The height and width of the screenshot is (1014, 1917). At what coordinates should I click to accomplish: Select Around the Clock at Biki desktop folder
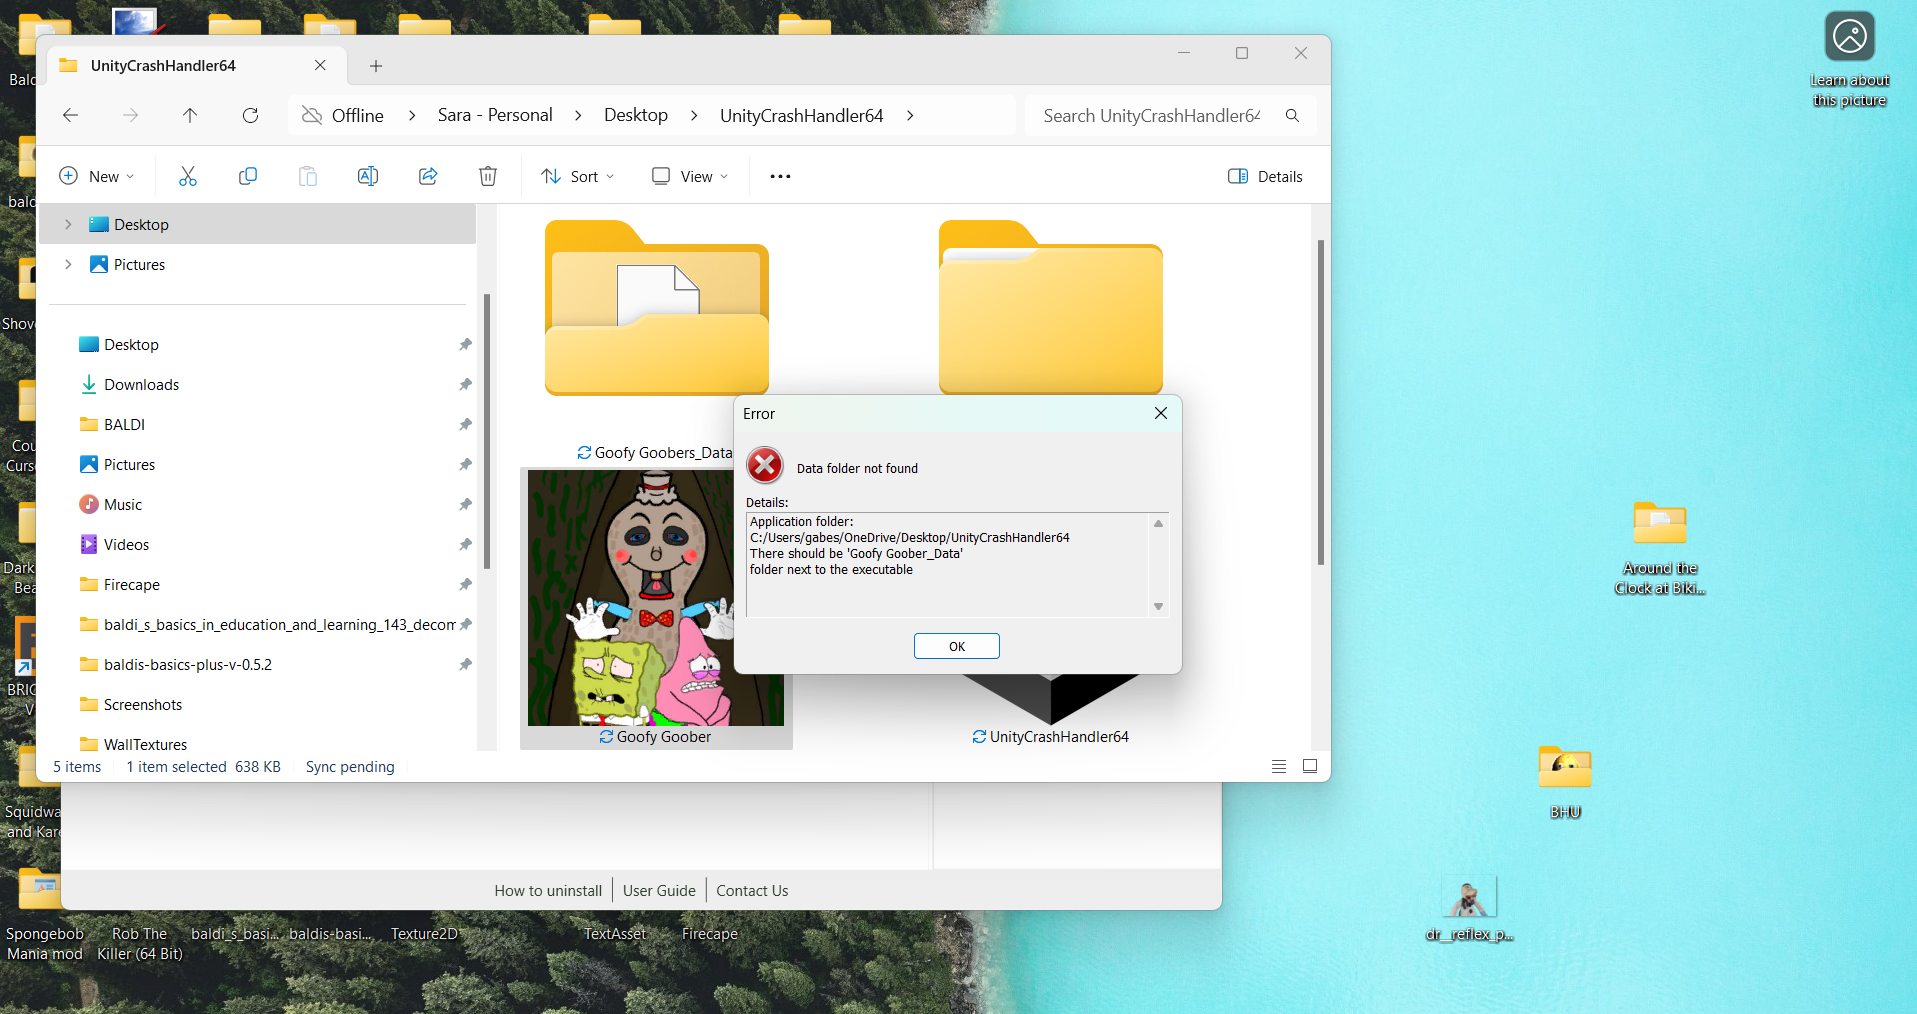click(1660, 548)
